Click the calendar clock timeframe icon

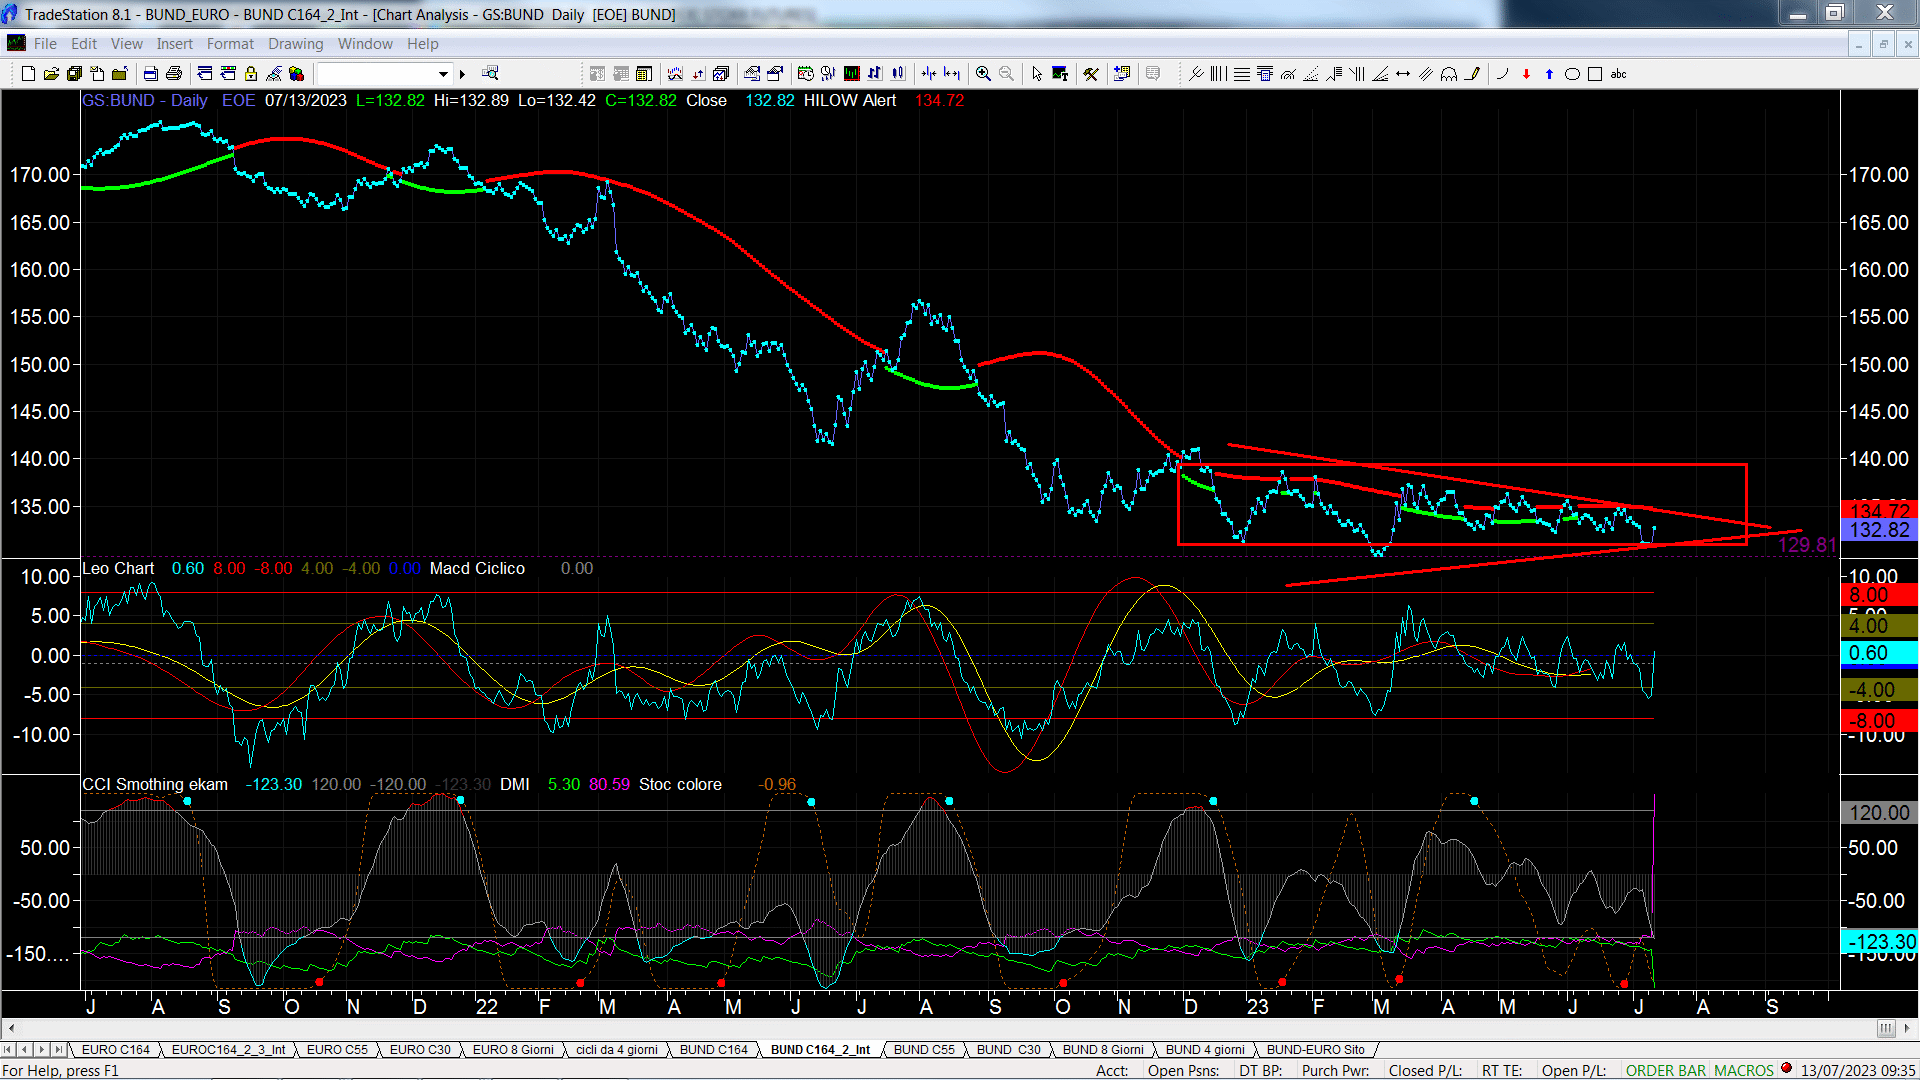[805, 73]
